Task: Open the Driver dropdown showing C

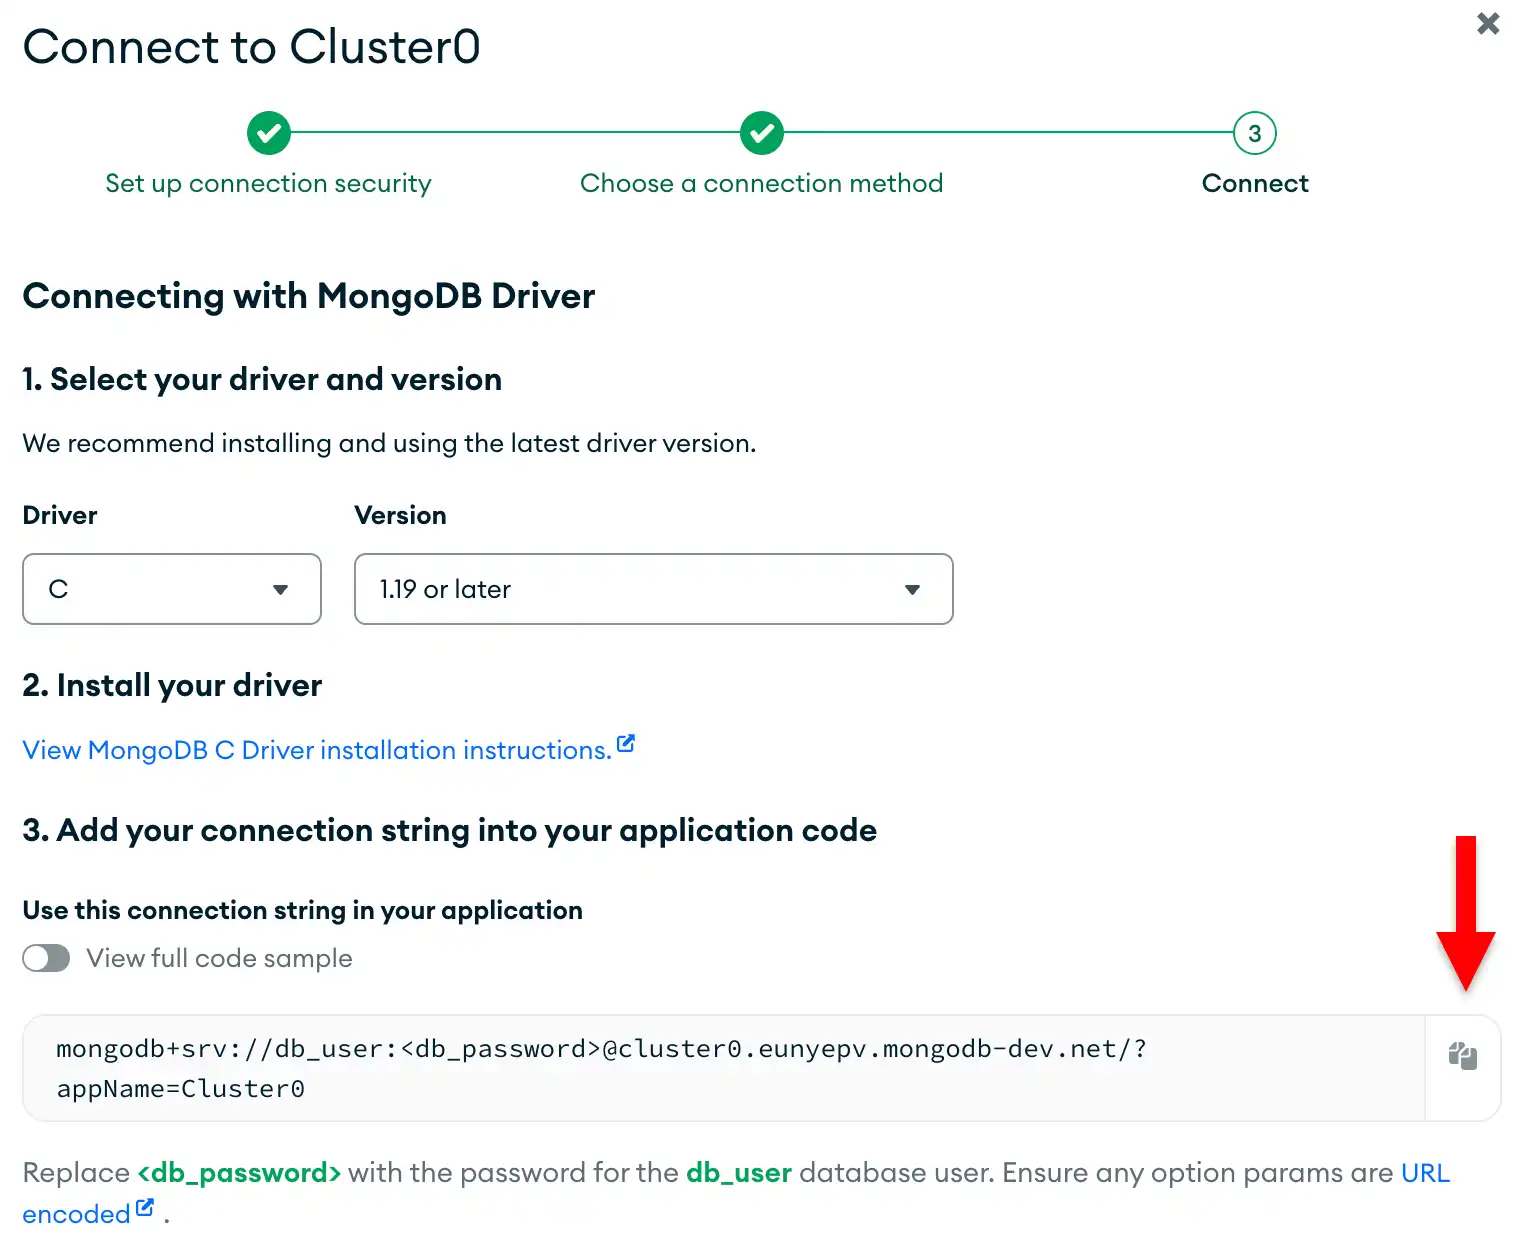Action: click(171, 589)
